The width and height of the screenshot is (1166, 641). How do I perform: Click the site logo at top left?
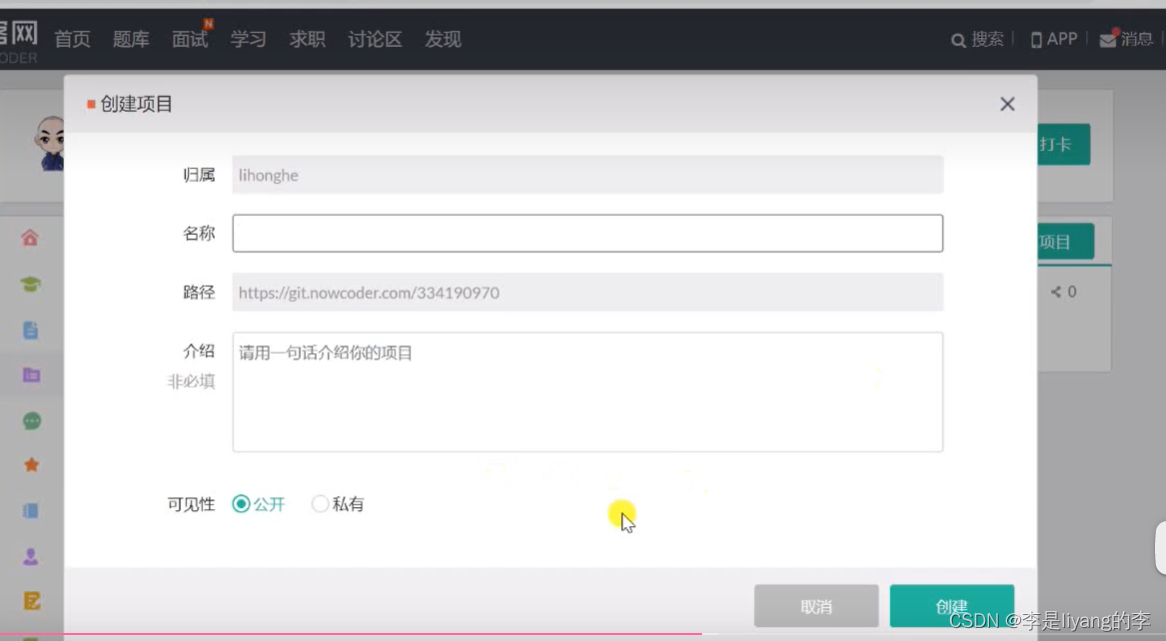coord(19,42)
